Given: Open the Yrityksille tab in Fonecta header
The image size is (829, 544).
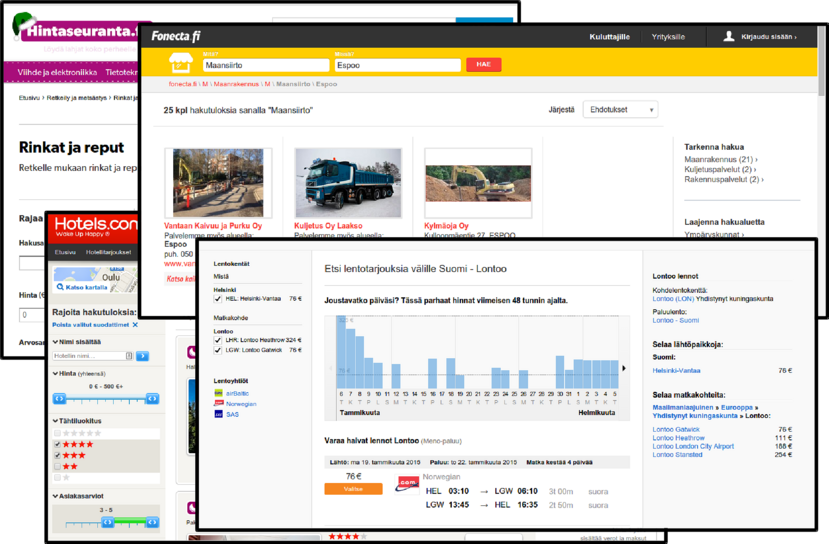Looking at the screenshot, I should click(668, 36).
